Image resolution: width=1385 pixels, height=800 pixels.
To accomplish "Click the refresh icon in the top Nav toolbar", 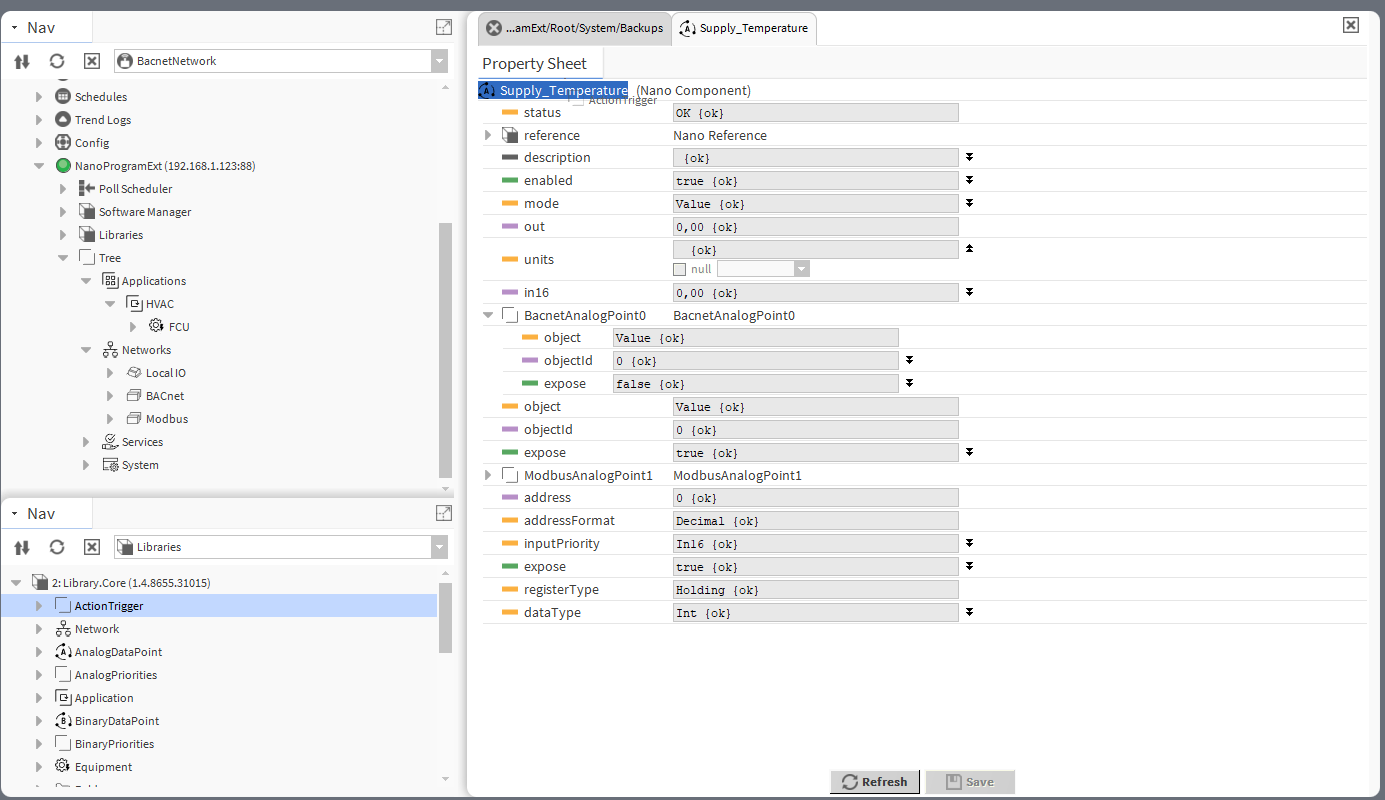I will [57, 61].
